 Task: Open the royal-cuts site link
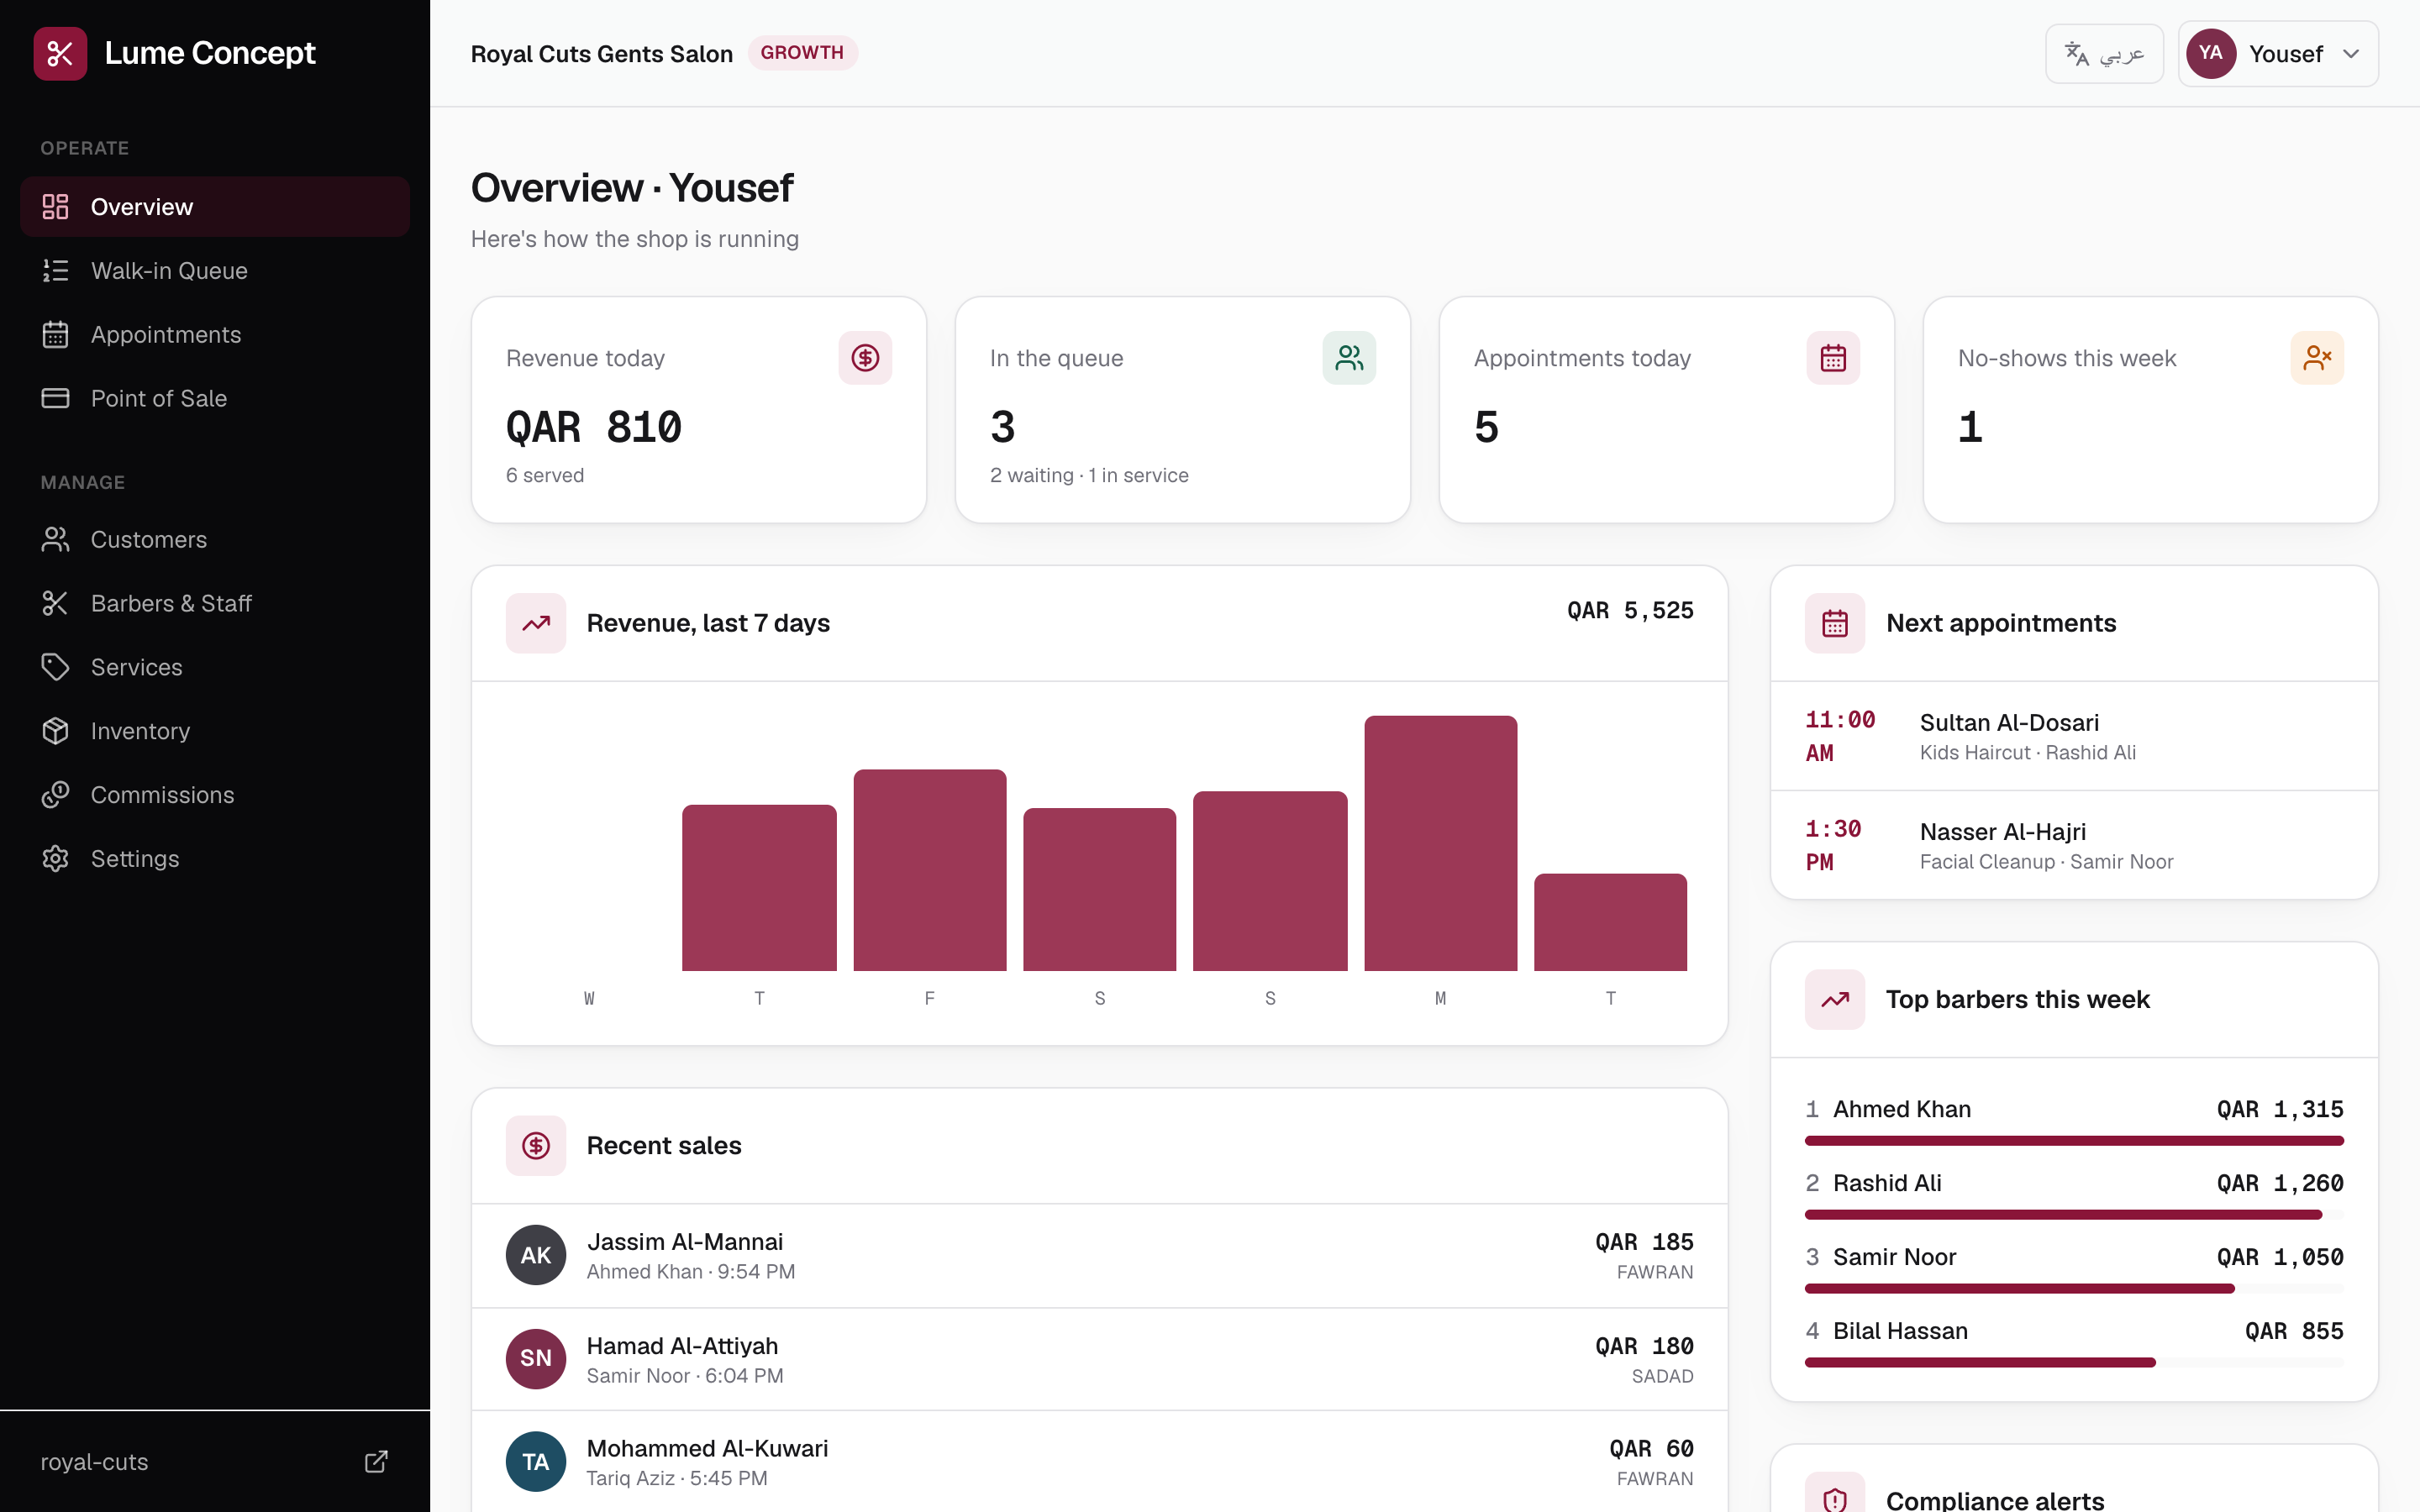click(x=215, y=1462)
